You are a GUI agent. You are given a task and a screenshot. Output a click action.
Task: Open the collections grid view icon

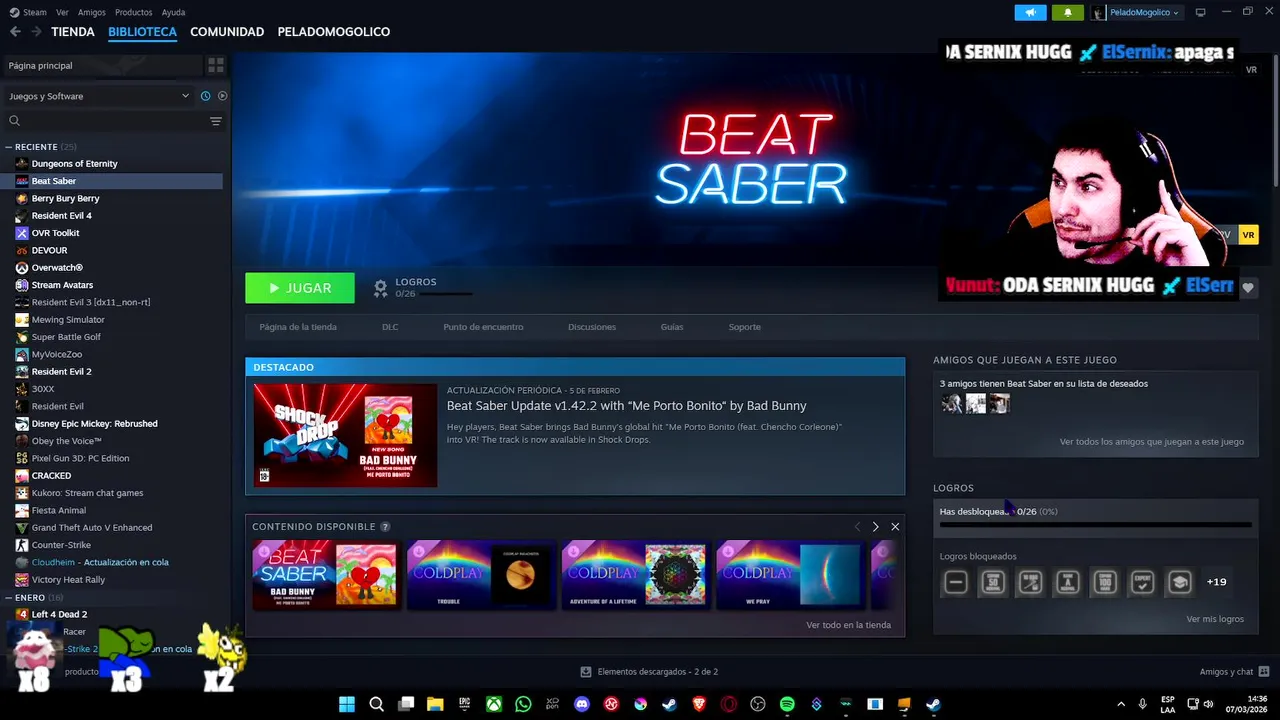pyautogui.click(x=215, y=65)
